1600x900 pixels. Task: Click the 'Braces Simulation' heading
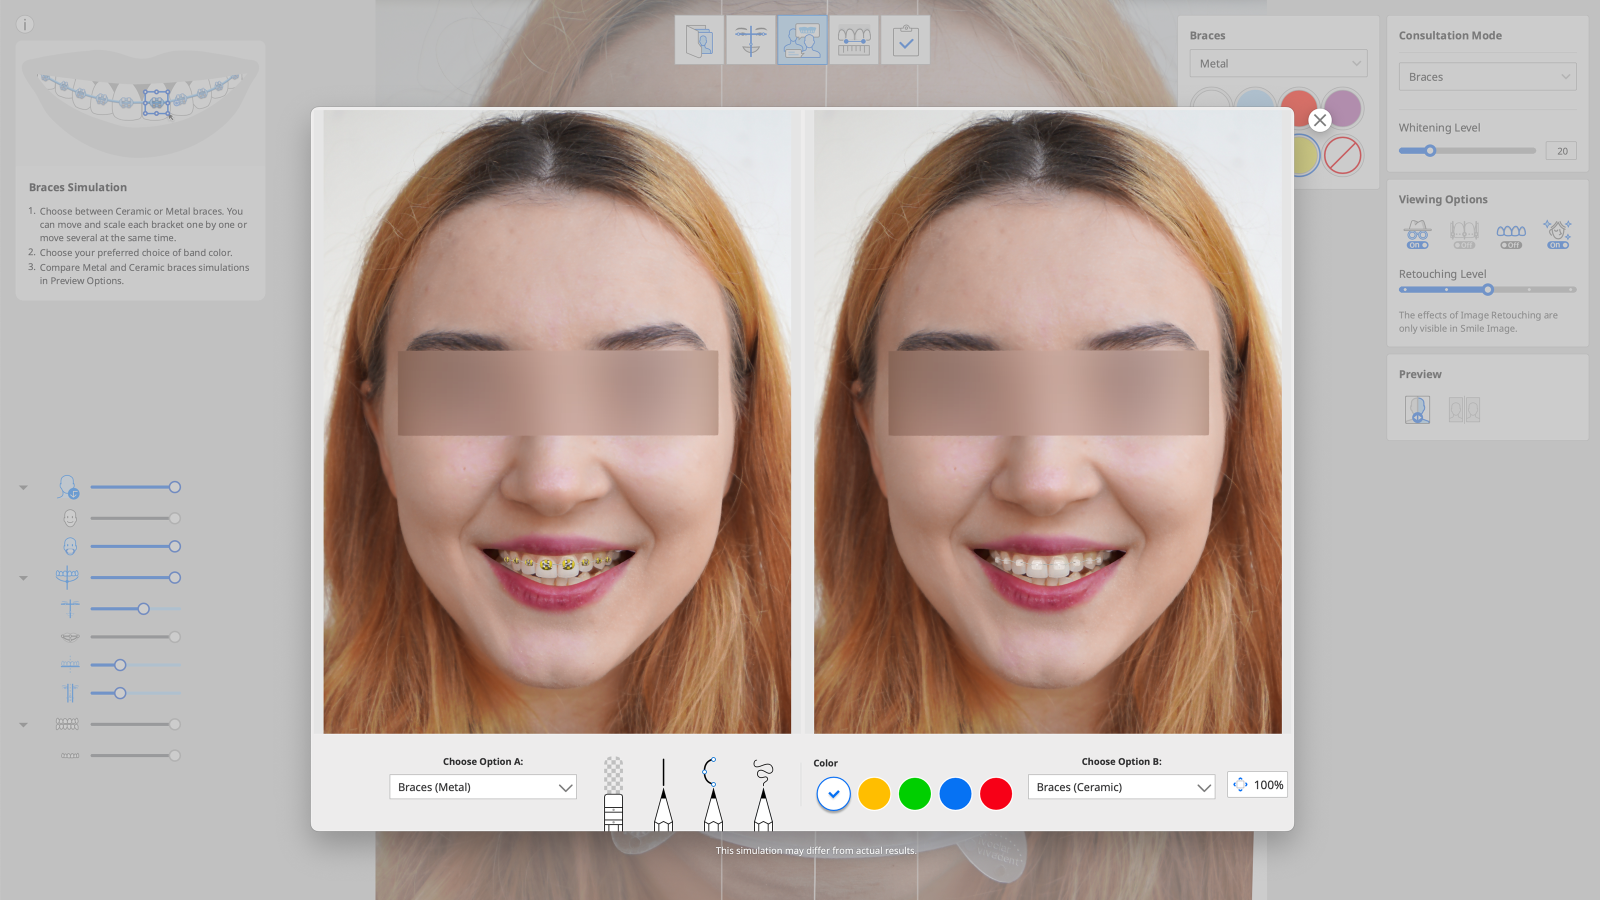tap(78, 187)
